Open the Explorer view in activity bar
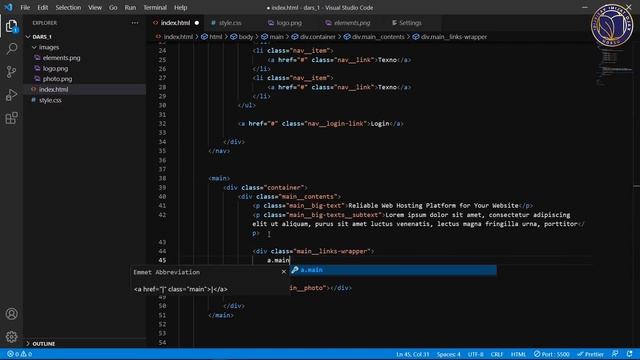The width and height of the screenshot is (640, 360). (11, 27)
